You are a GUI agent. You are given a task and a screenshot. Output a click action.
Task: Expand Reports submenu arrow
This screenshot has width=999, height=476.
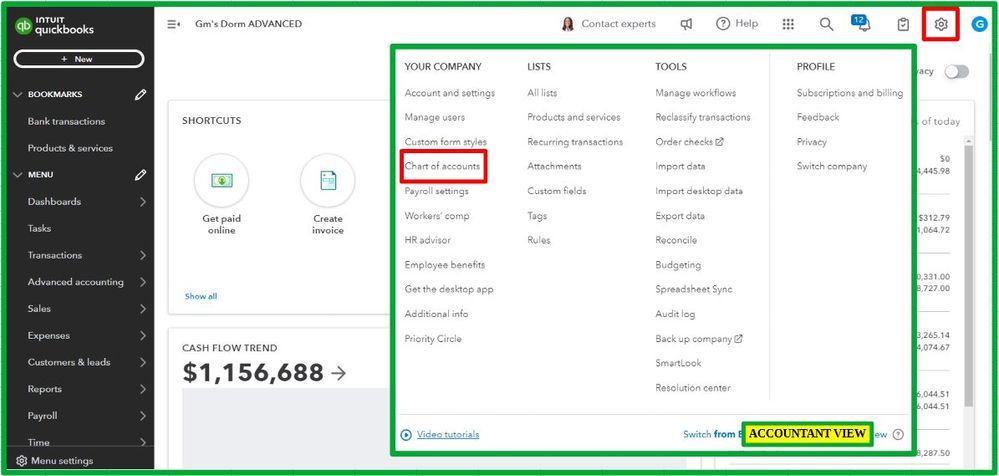[x=142, y=389]
